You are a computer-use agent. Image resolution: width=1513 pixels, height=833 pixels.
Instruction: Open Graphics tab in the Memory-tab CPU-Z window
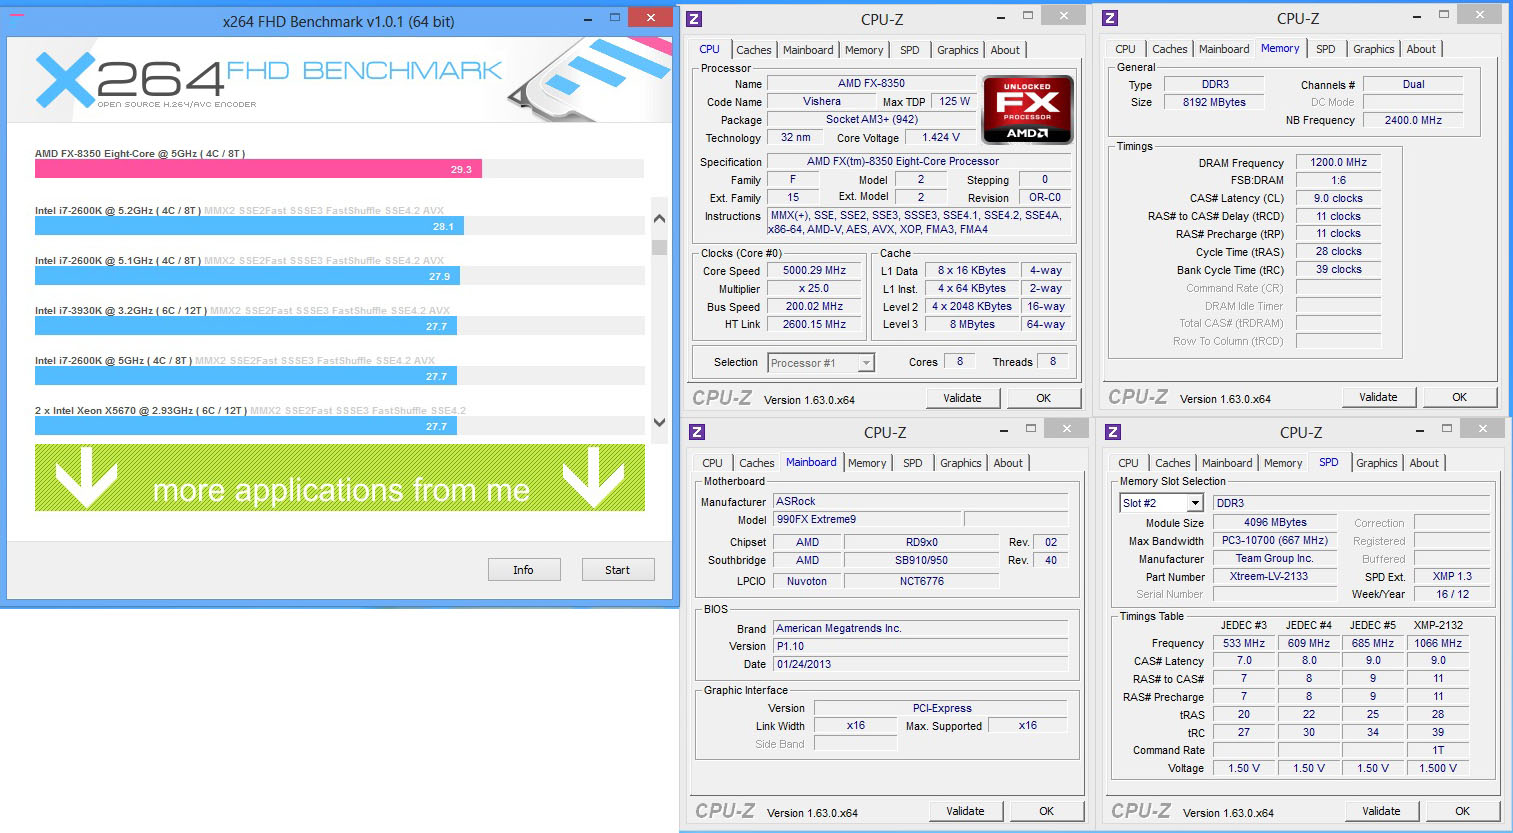(x=1373, y=49)
